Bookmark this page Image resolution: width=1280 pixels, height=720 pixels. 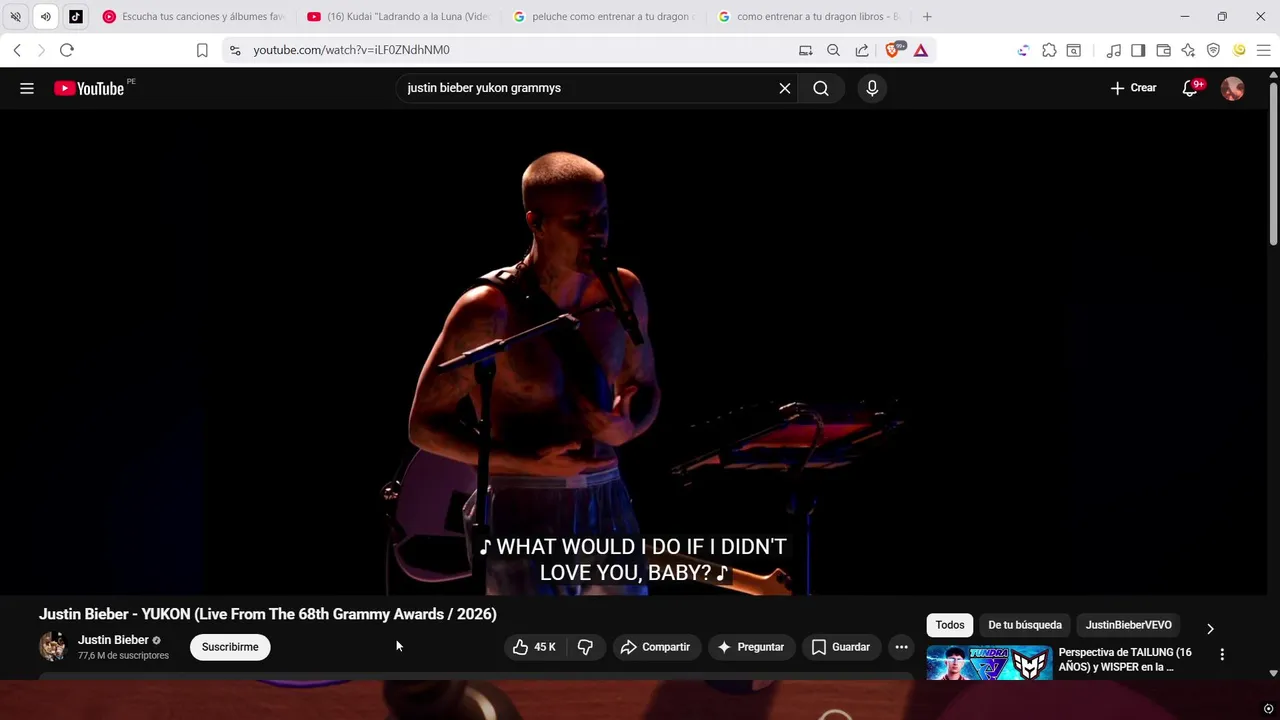(202, 50)
